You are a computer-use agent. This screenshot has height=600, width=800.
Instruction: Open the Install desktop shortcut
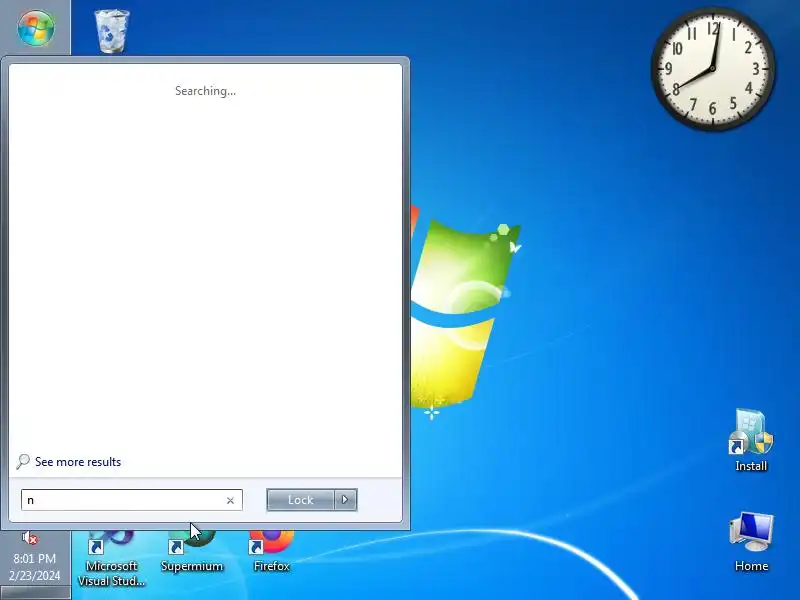coord(751,440)
